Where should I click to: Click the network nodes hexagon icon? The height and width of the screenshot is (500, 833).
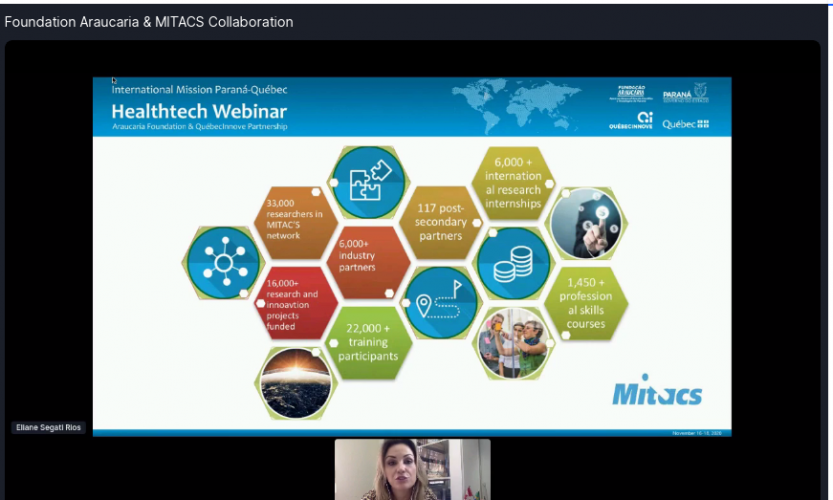pos(223,263)
